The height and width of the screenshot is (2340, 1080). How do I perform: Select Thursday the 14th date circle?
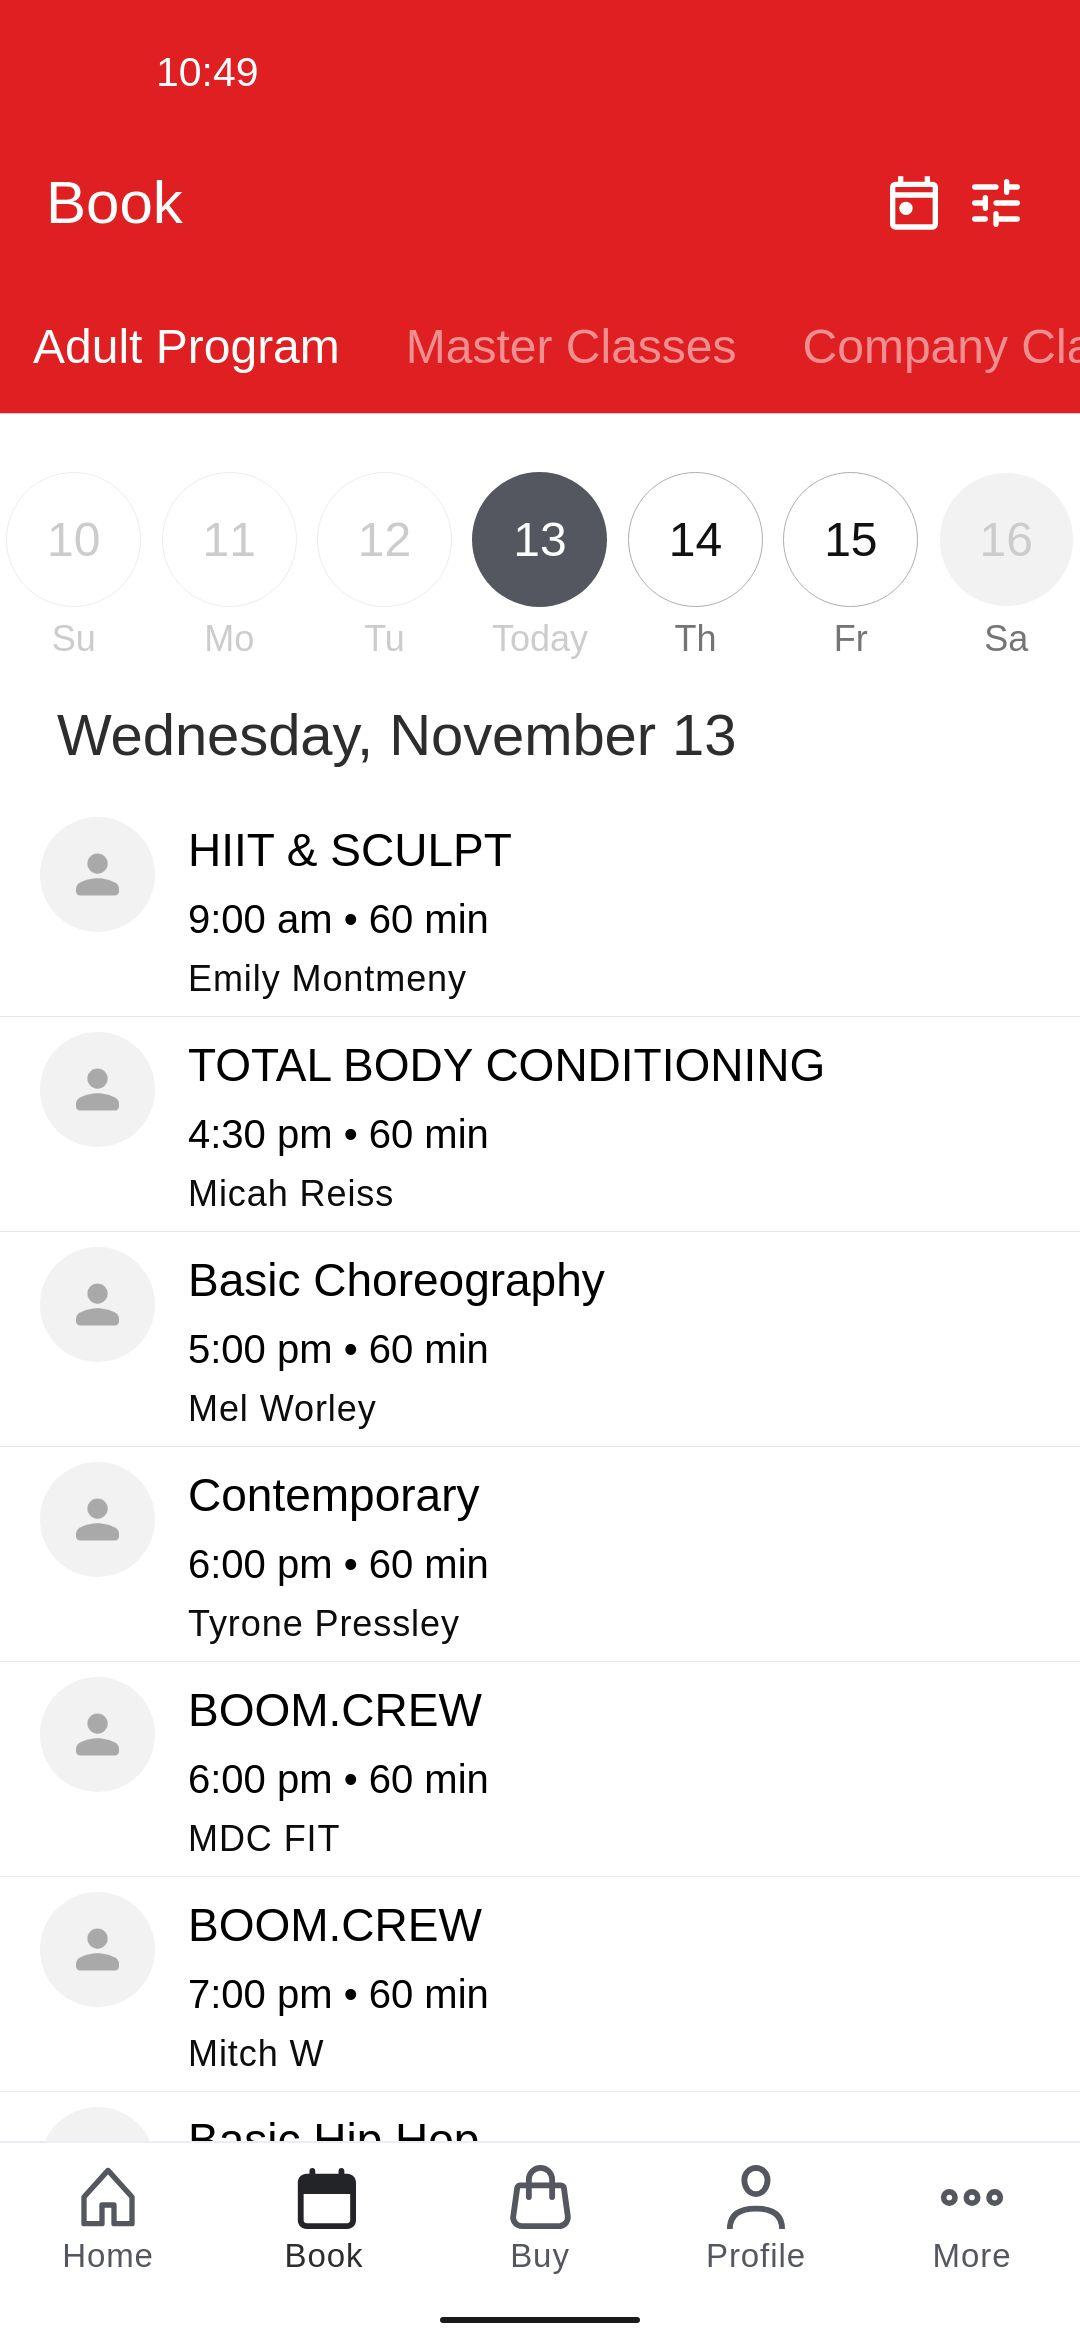coord(695,539)
